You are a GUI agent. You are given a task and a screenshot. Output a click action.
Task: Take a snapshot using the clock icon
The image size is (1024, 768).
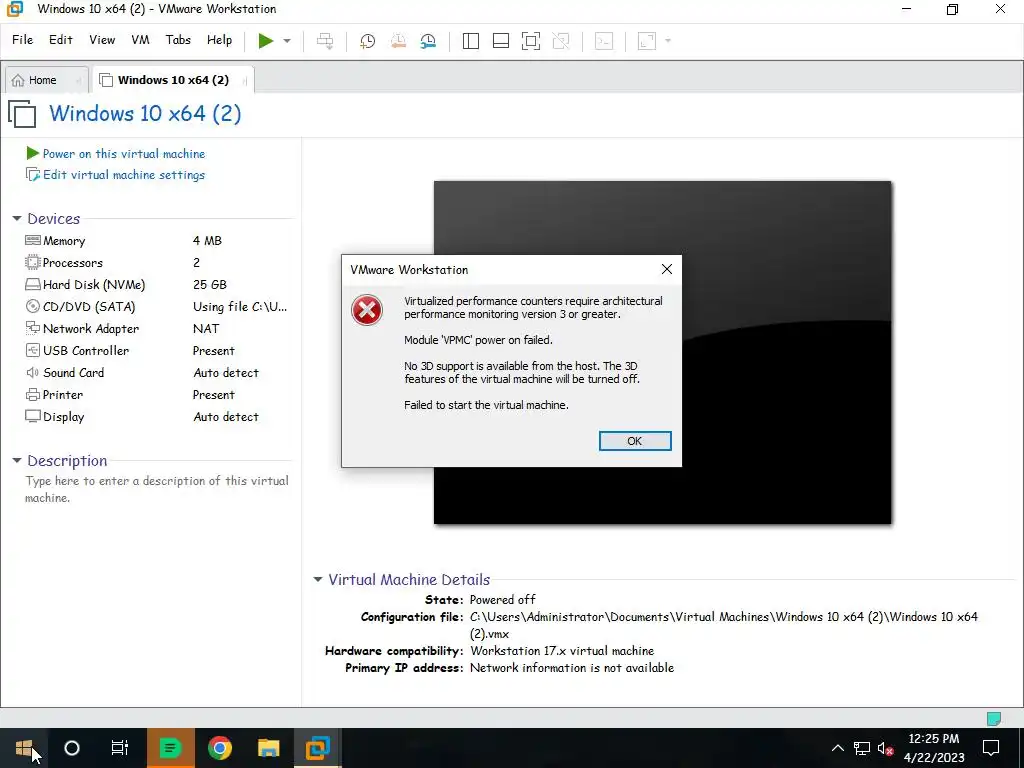[x=368, y=40]
